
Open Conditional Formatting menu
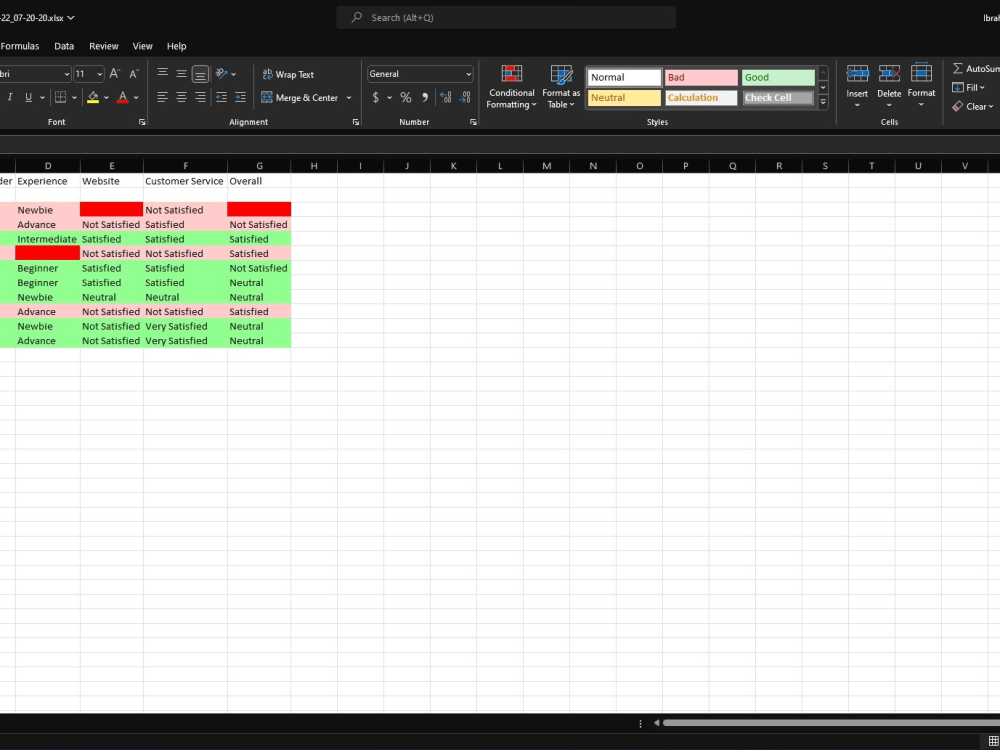click(511, 87)
